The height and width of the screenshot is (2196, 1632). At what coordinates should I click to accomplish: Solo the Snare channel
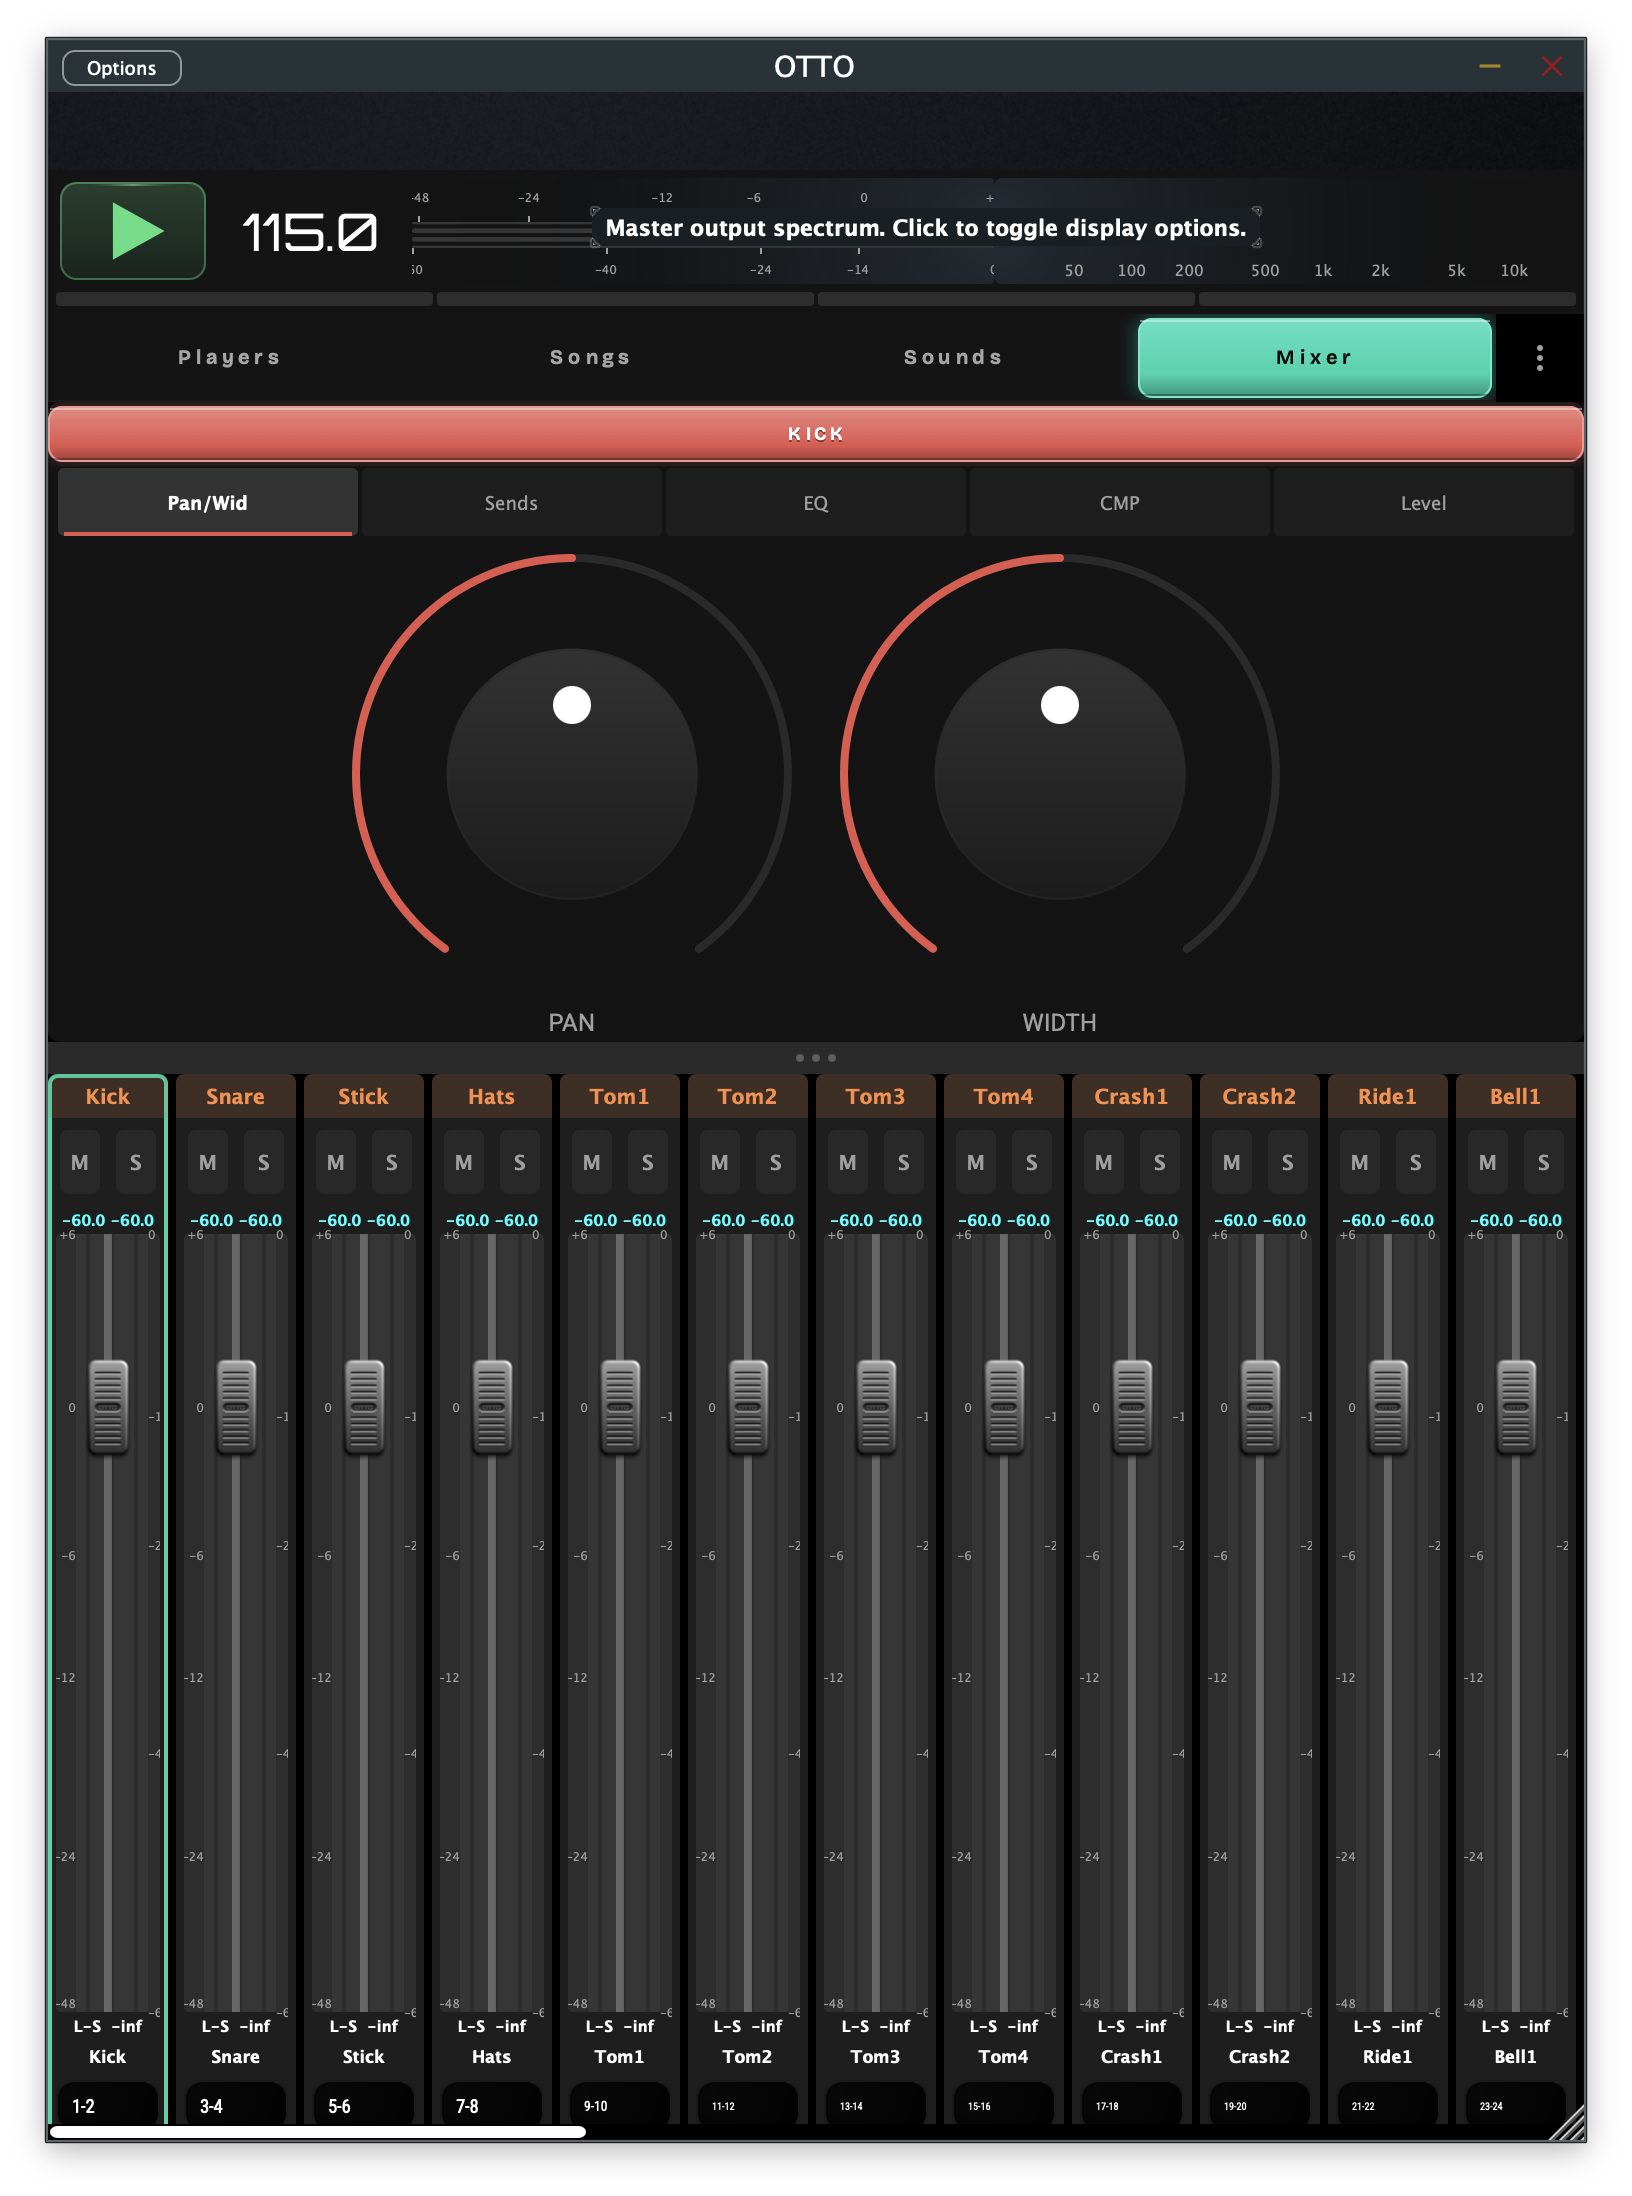click(x=264, y=1162)
